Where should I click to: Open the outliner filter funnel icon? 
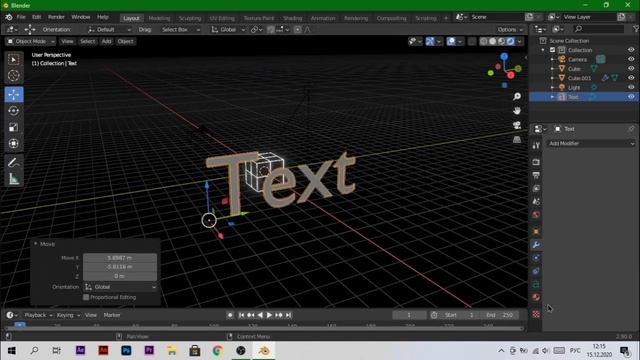636,29
